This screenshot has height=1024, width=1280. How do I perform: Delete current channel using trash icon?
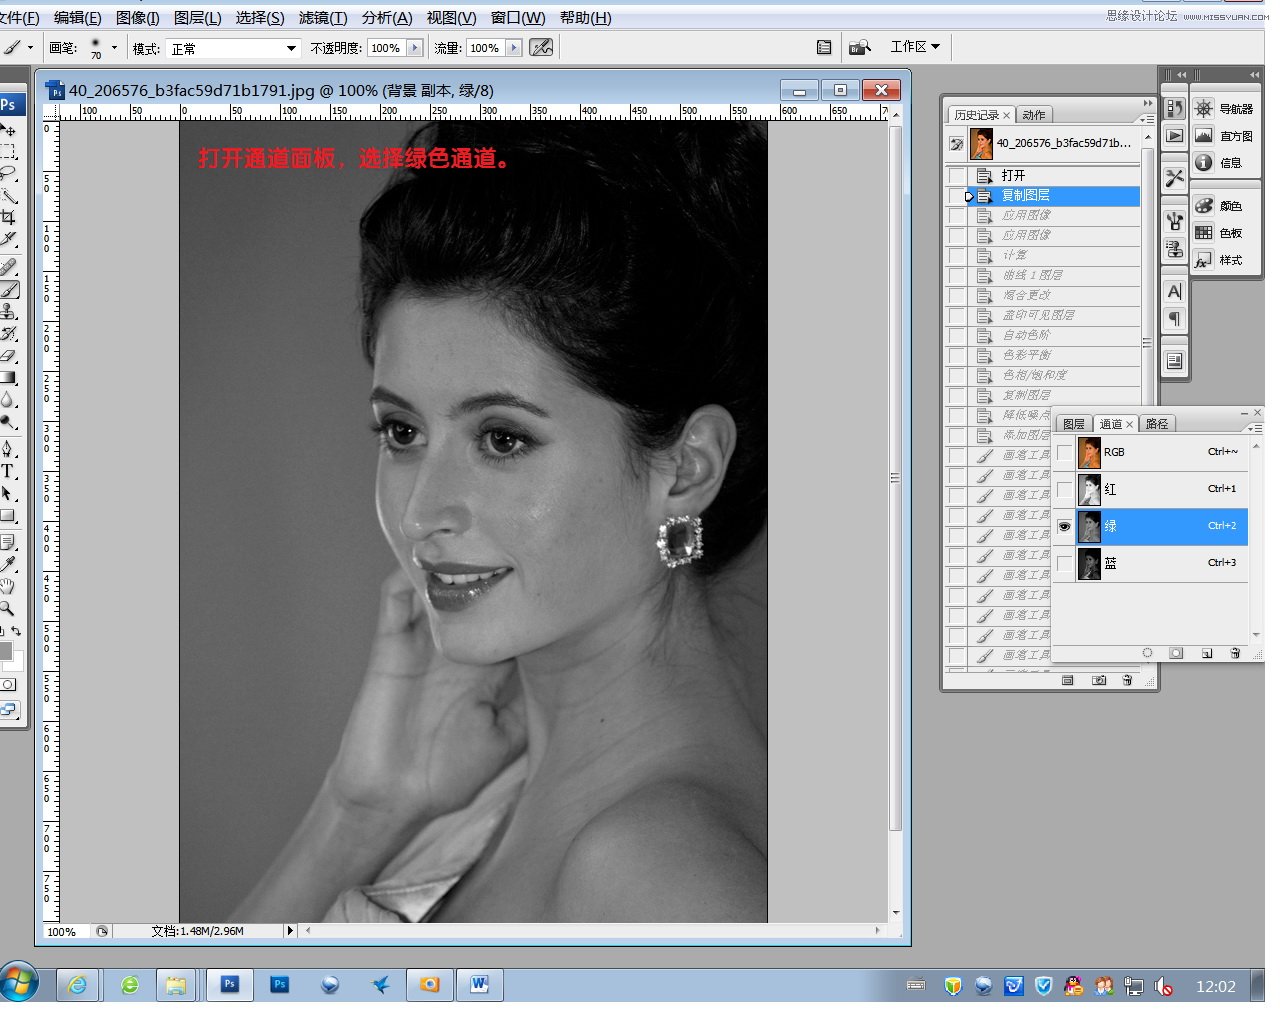tap(1235, 653)
